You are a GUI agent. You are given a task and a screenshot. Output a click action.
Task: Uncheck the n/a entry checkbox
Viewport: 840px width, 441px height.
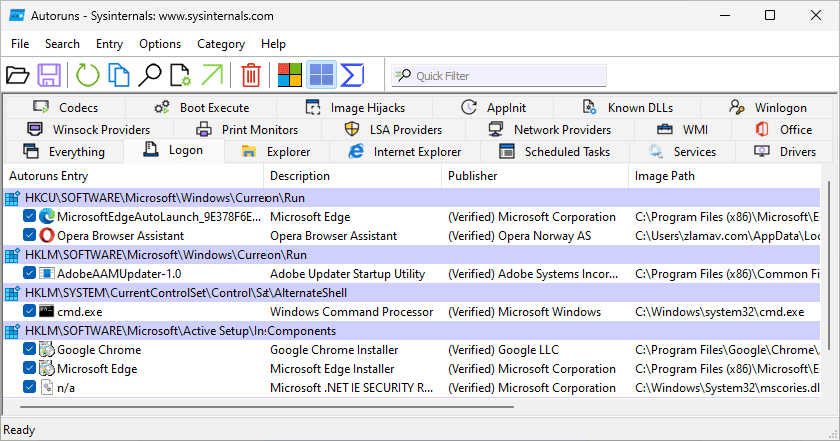(29, 387)
